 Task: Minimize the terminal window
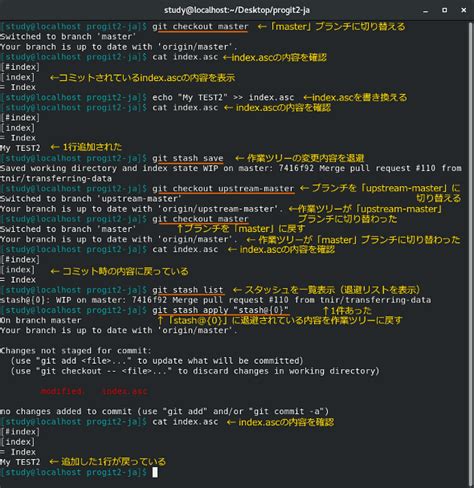[425, 11]
